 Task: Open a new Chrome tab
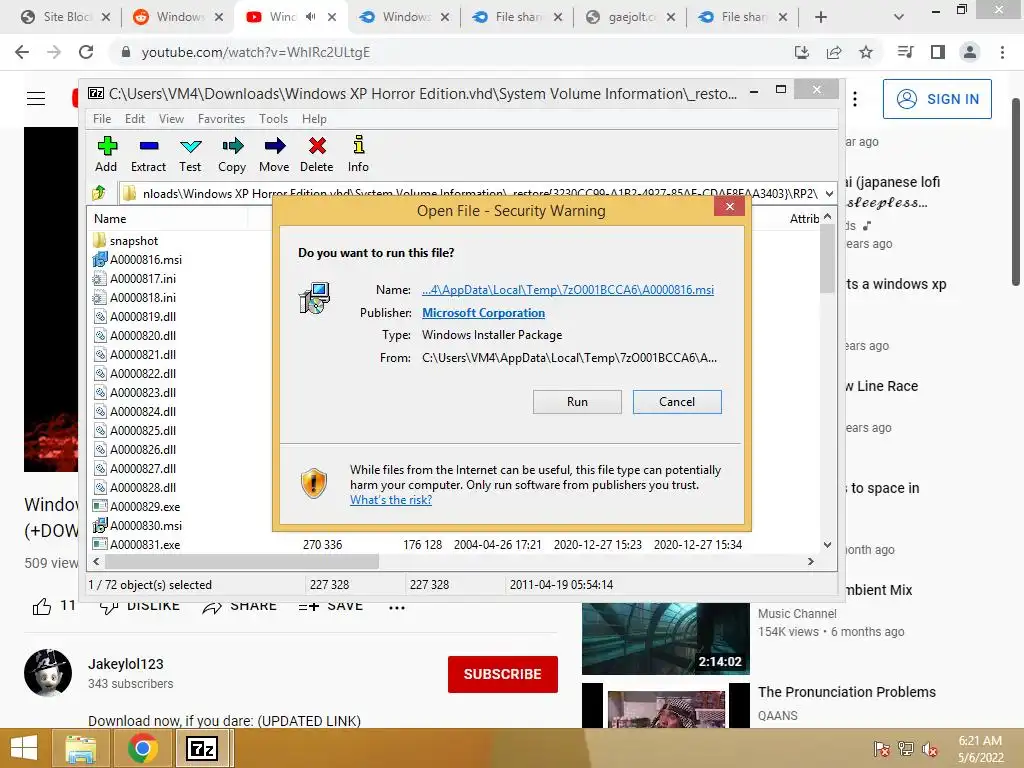[x=821, y=17]
